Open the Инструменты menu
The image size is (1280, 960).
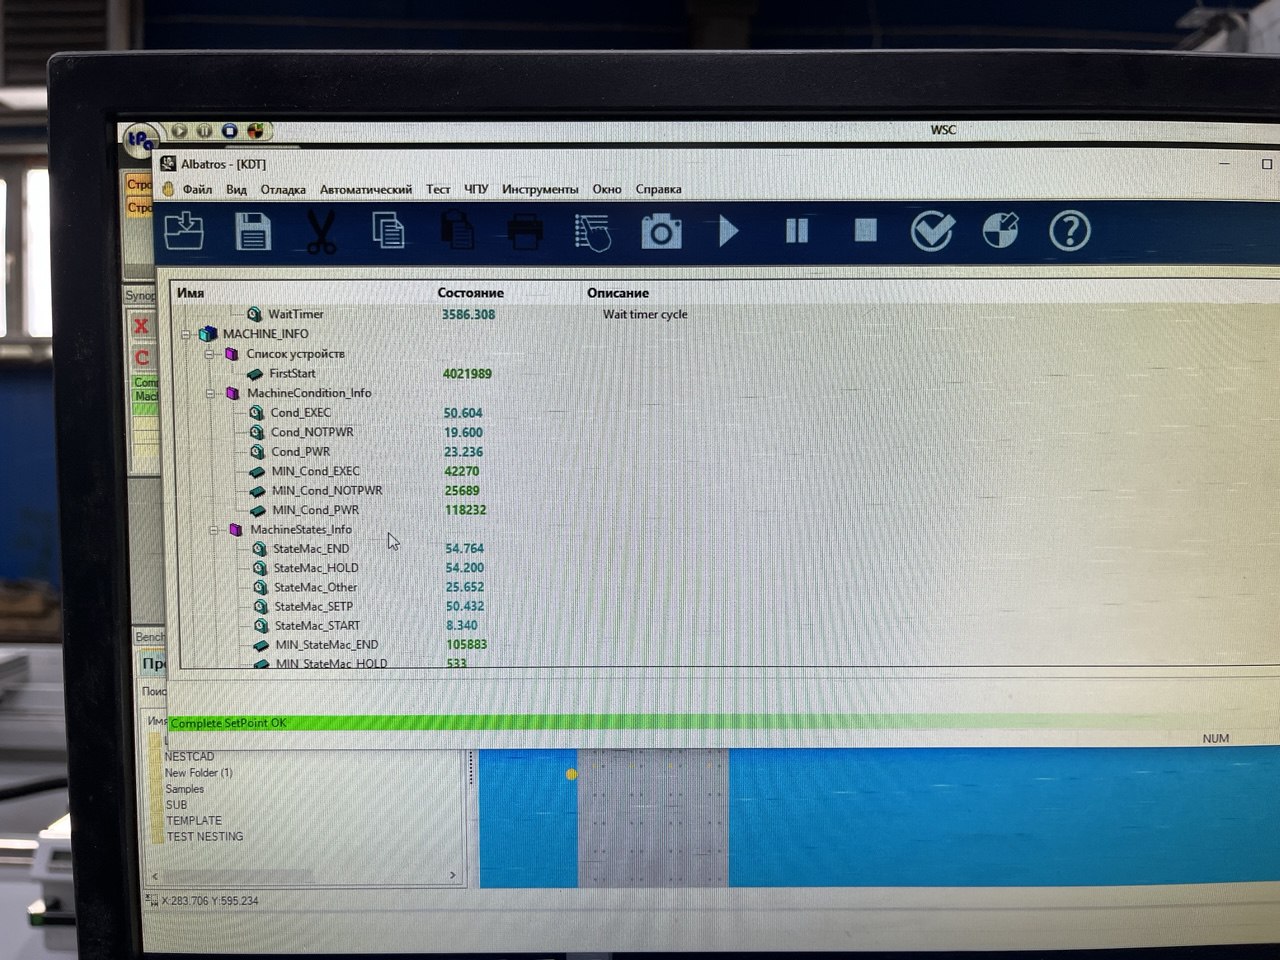point(540,189)
